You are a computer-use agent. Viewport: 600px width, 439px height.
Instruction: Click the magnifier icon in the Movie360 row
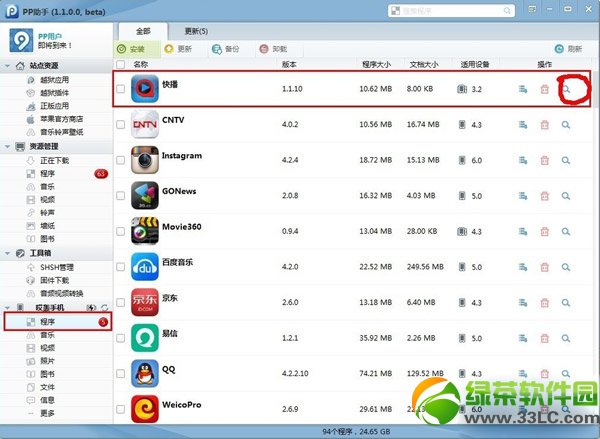566,232
